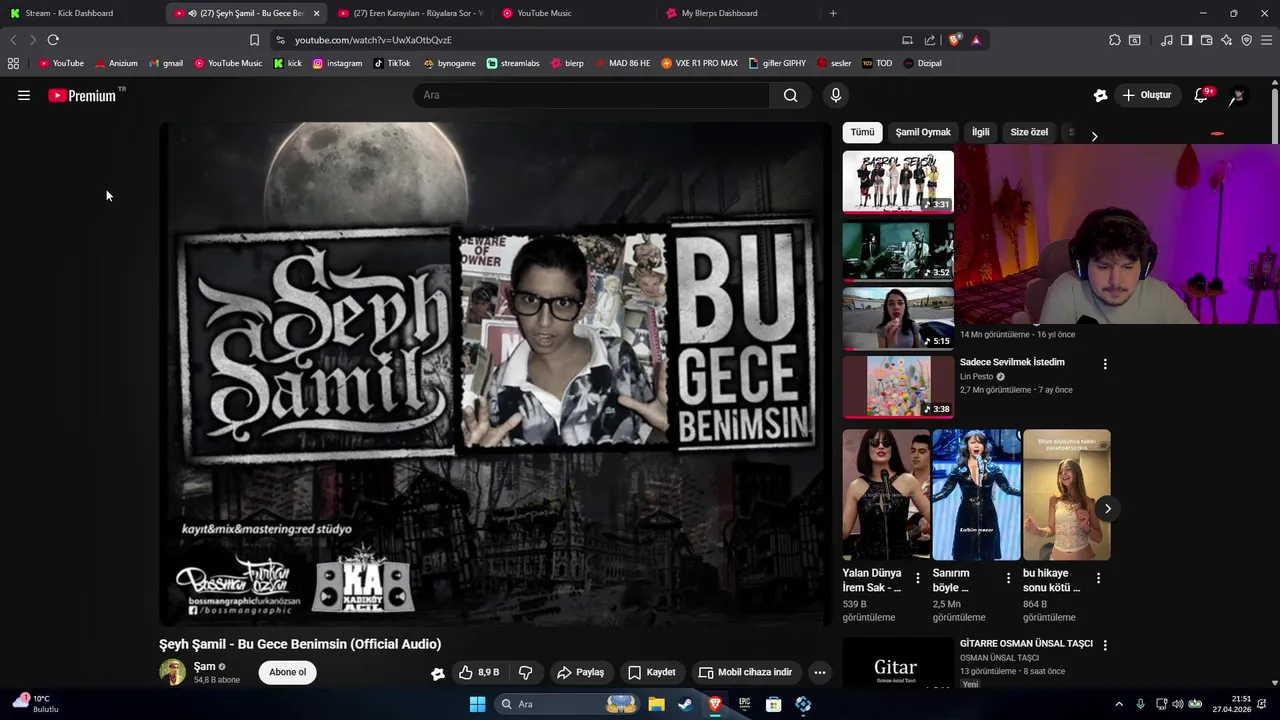Show hidden tray icons chevron

[x=1118, y=704]
